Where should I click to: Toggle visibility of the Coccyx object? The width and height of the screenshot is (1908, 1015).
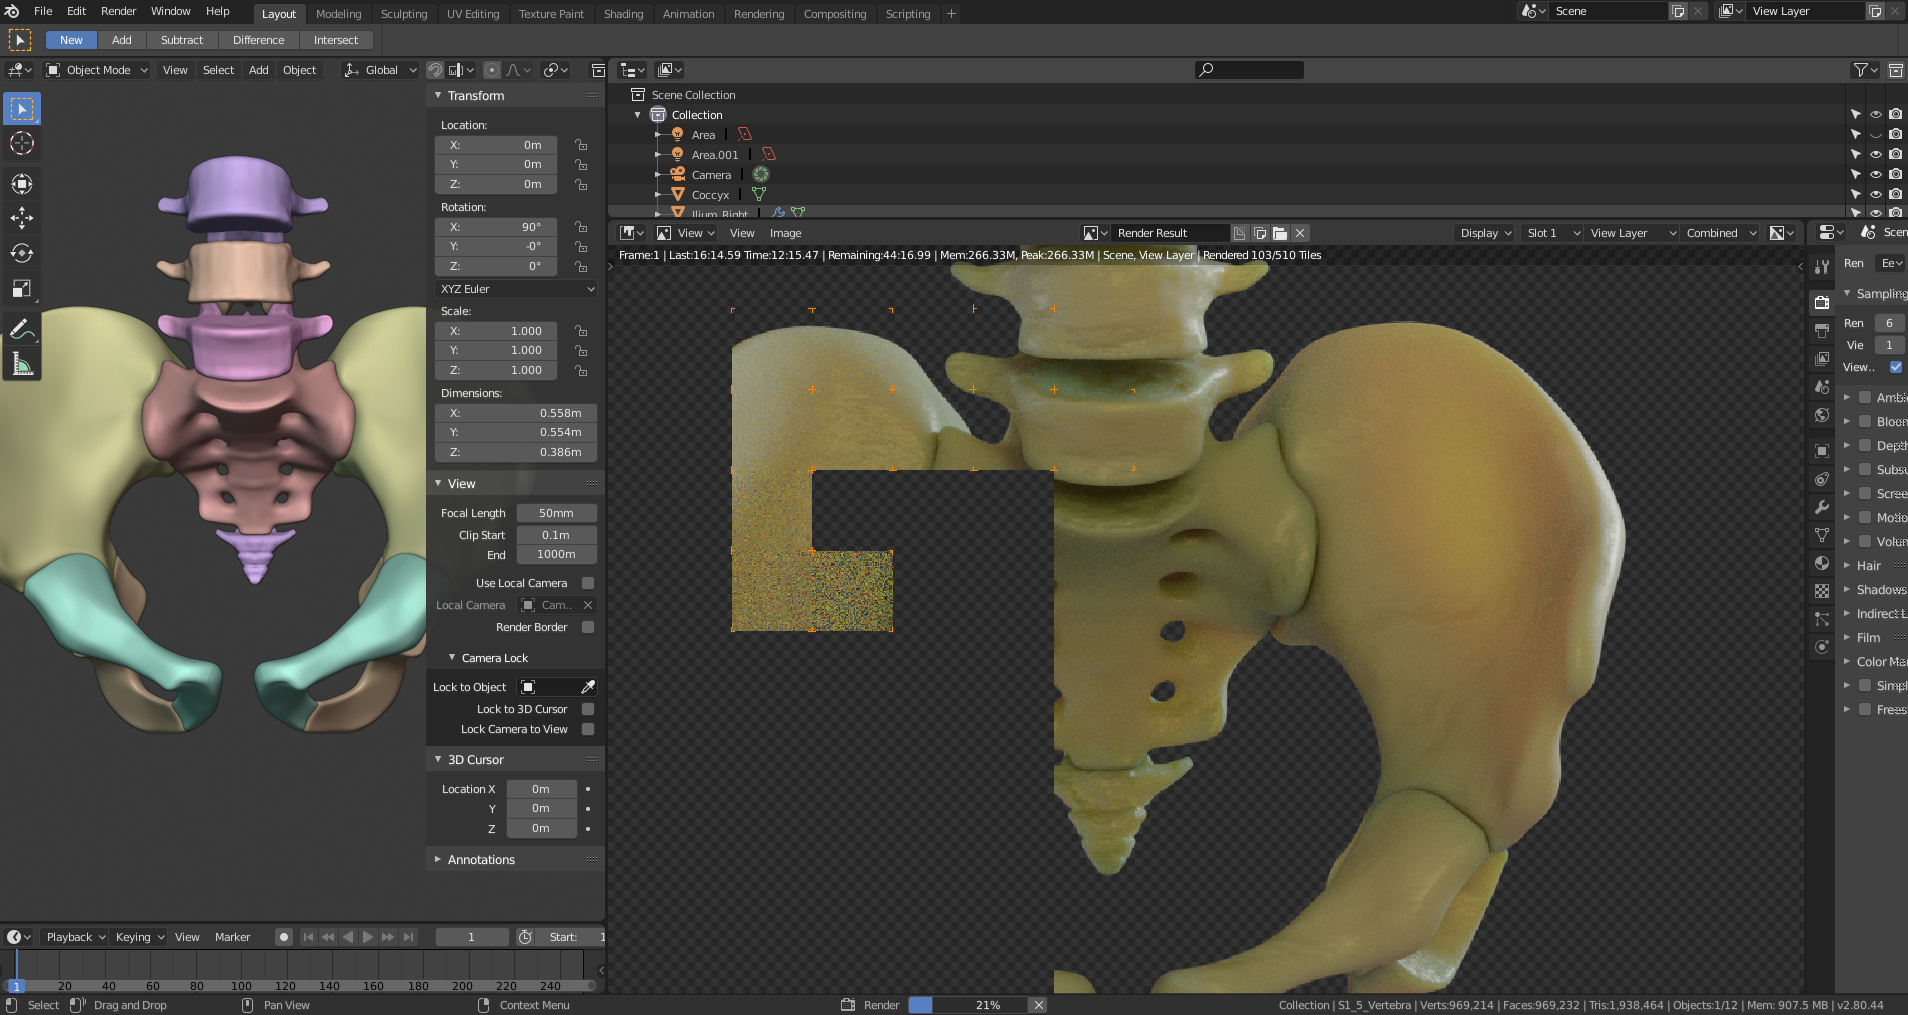click(1876, 194)
